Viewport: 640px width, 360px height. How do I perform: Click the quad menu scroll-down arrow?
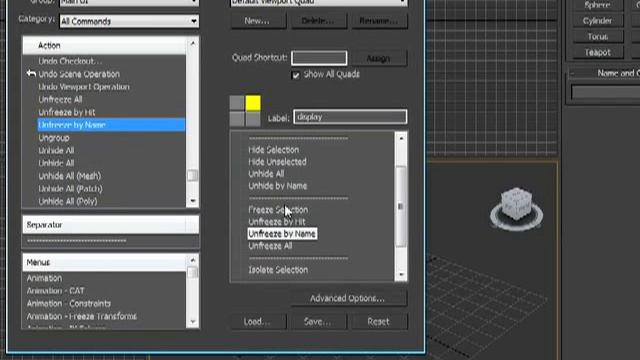click(x=401, y=275)
